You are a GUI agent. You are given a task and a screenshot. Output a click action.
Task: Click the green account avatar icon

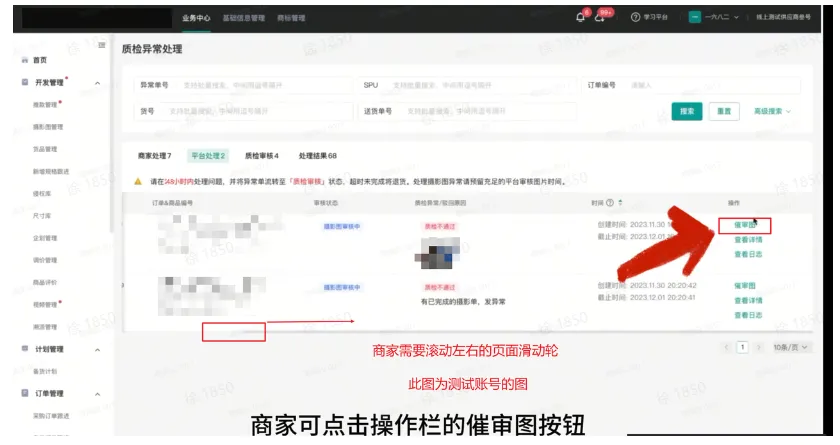(x=694, y=17)
